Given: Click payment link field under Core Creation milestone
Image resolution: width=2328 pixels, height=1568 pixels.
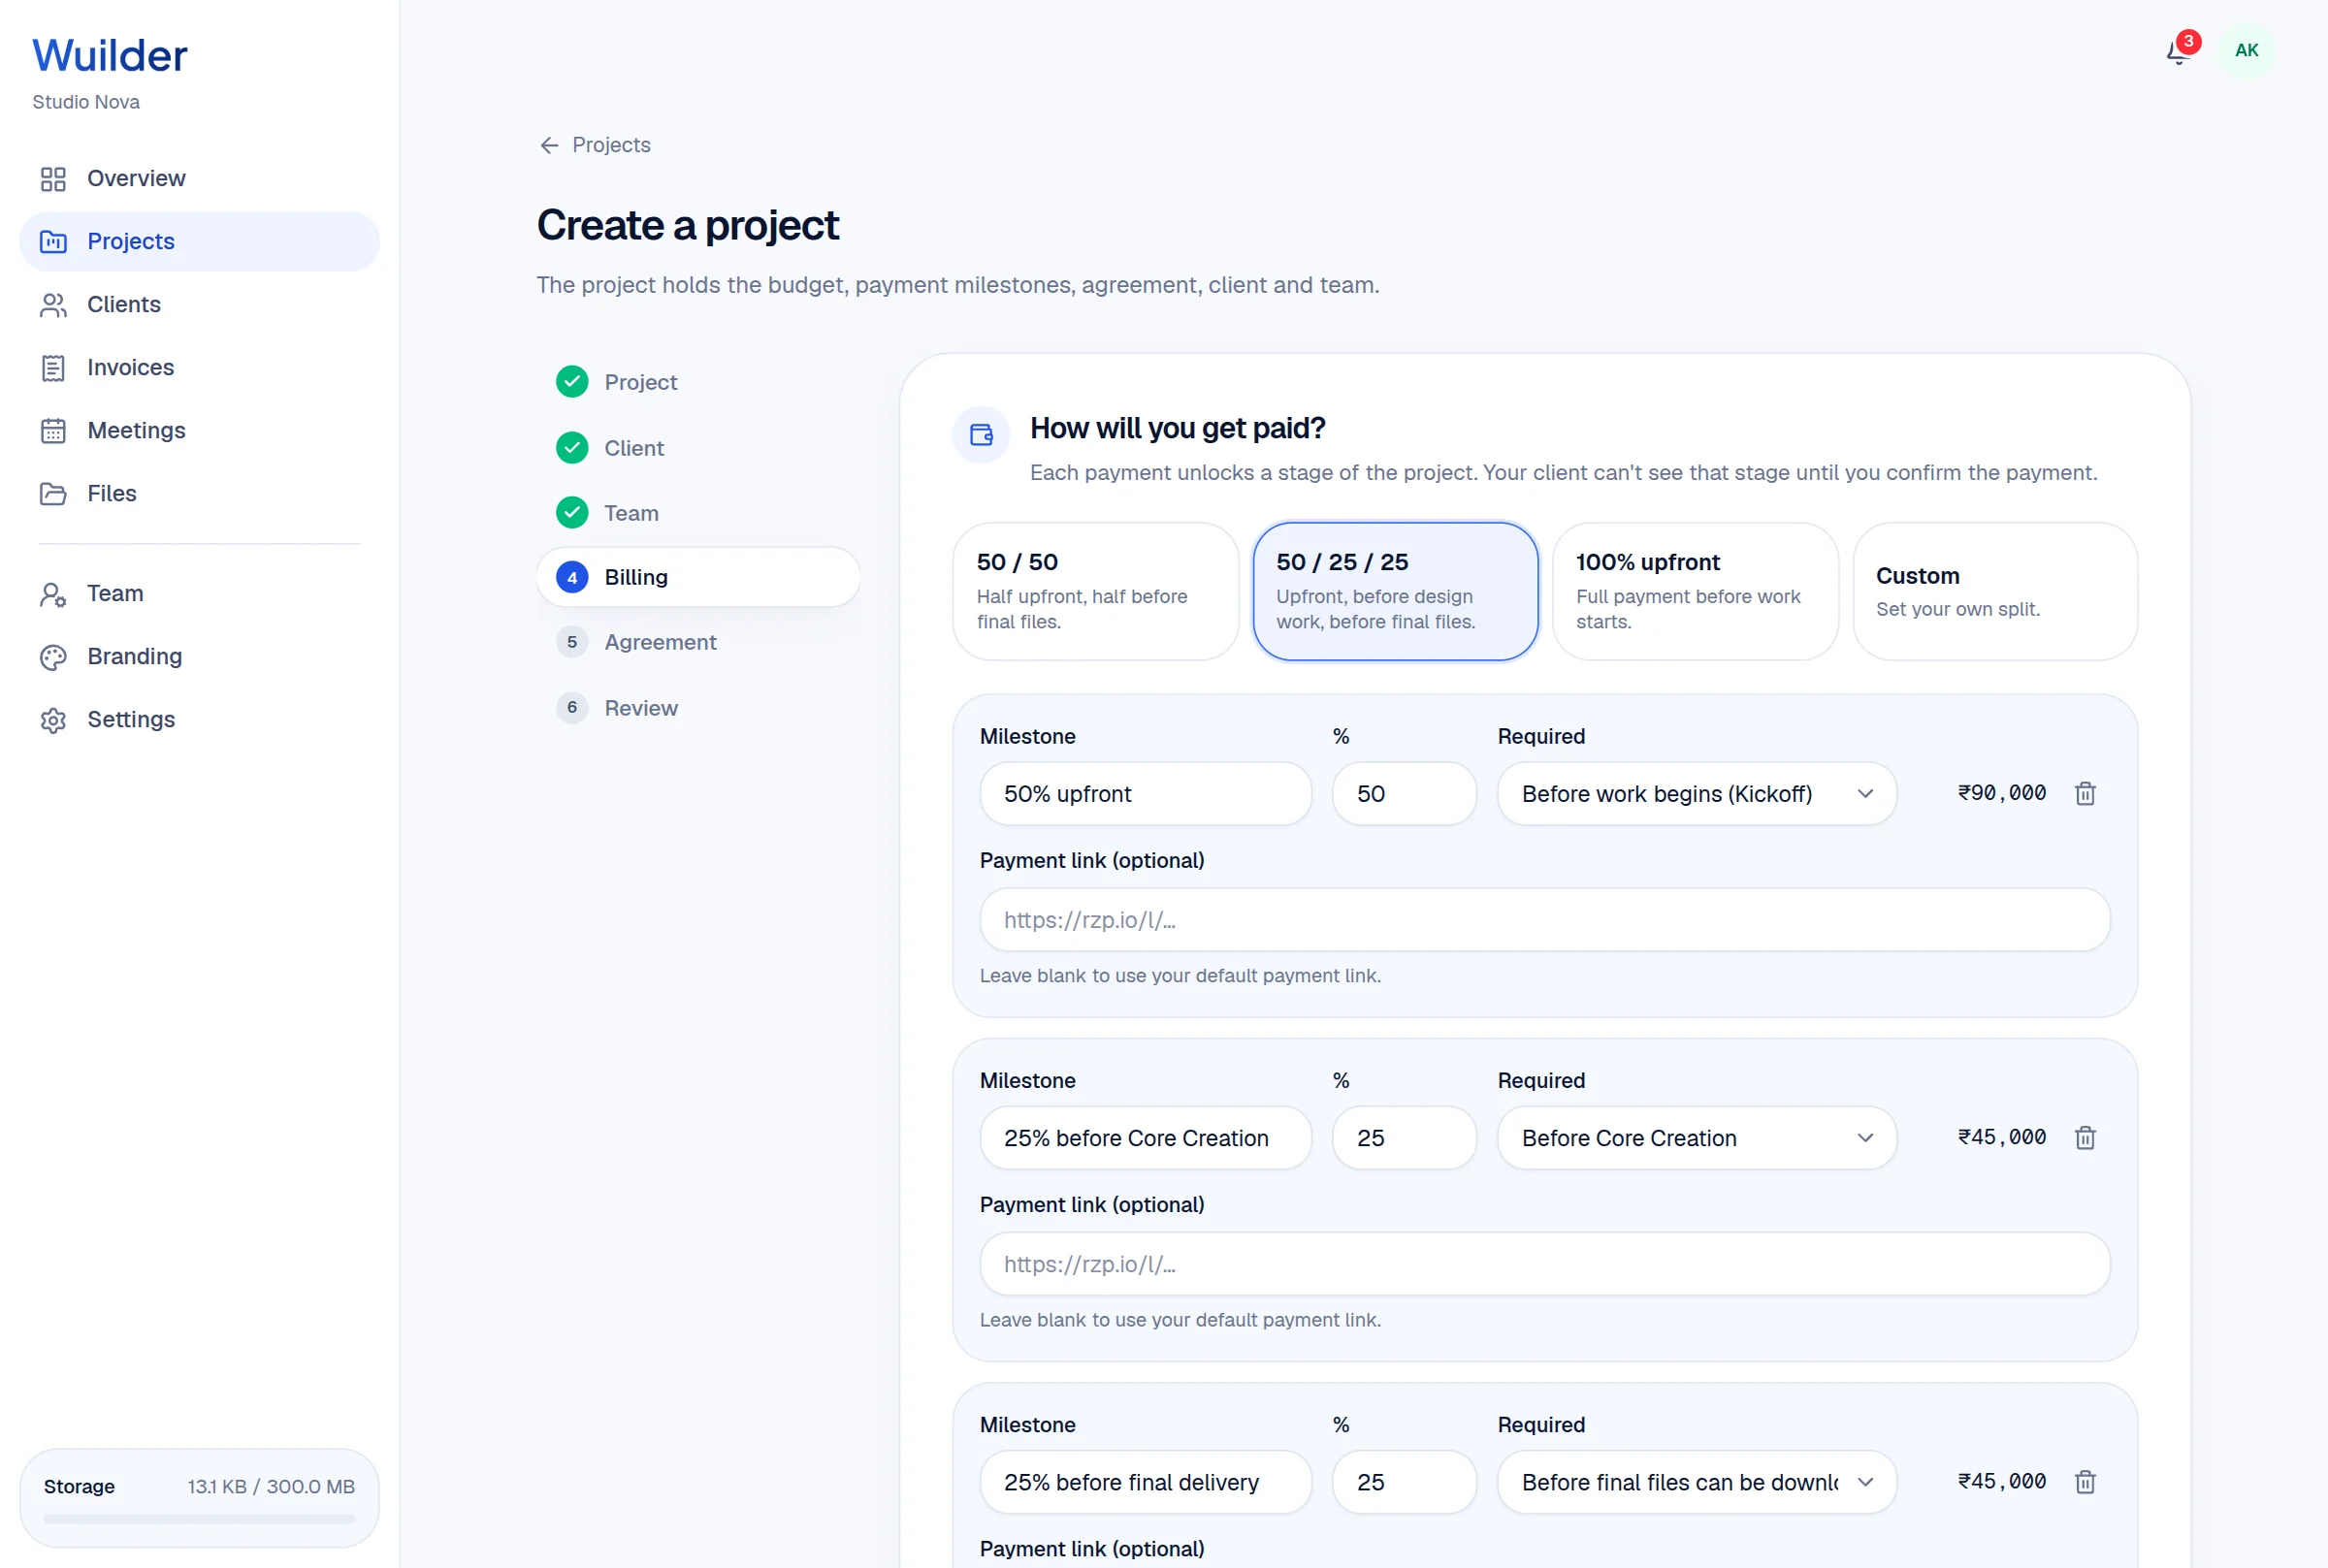Looking at the screenshot, I should 1544,1264.
